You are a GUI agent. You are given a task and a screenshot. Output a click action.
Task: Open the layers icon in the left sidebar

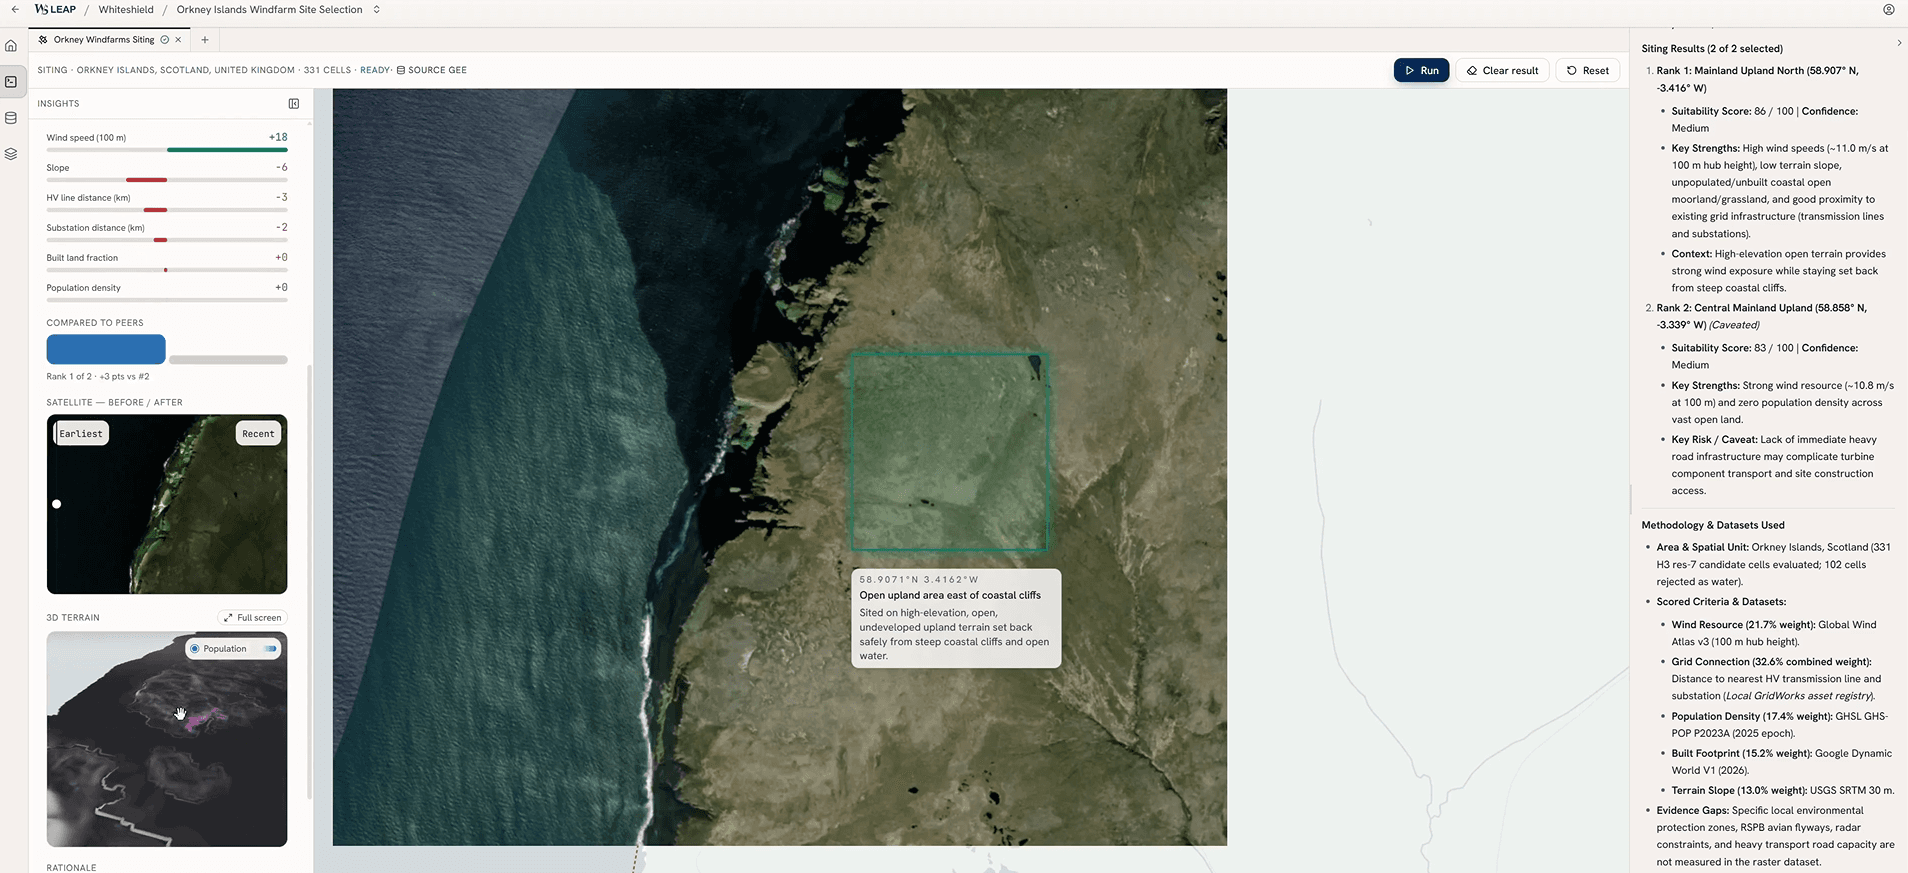[x=11, y=154]
